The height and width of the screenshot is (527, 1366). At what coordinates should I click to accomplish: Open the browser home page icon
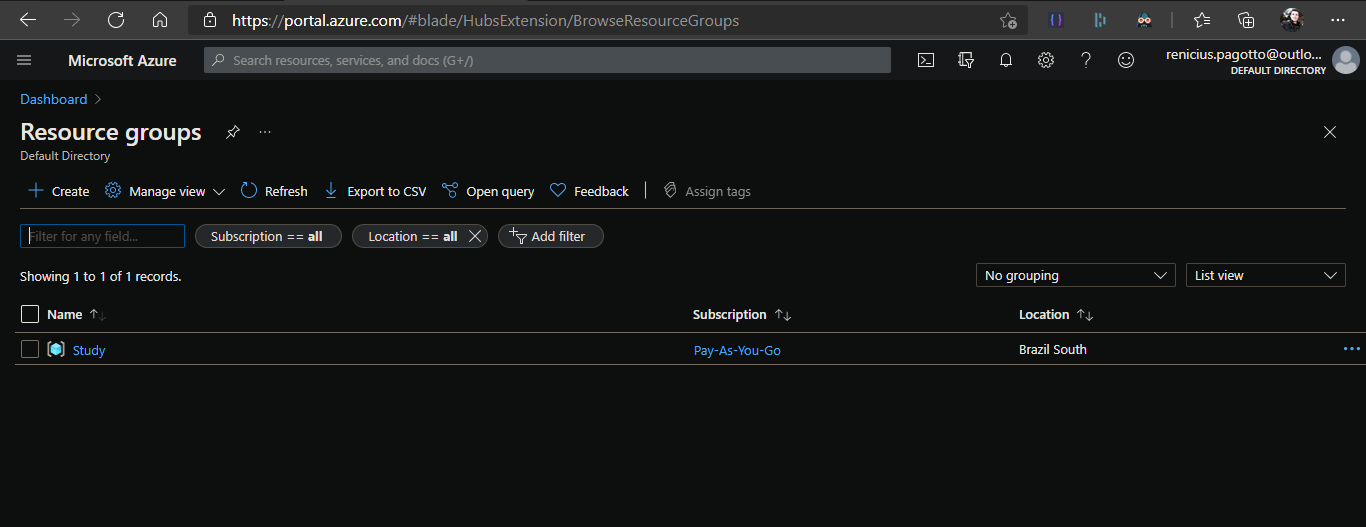pos(160,20)
